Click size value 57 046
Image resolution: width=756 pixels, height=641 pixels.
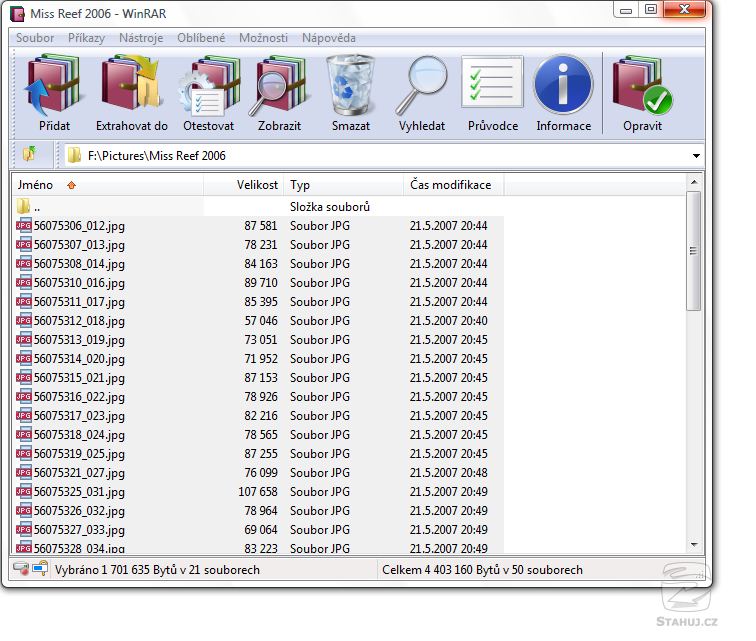[261, 321]
